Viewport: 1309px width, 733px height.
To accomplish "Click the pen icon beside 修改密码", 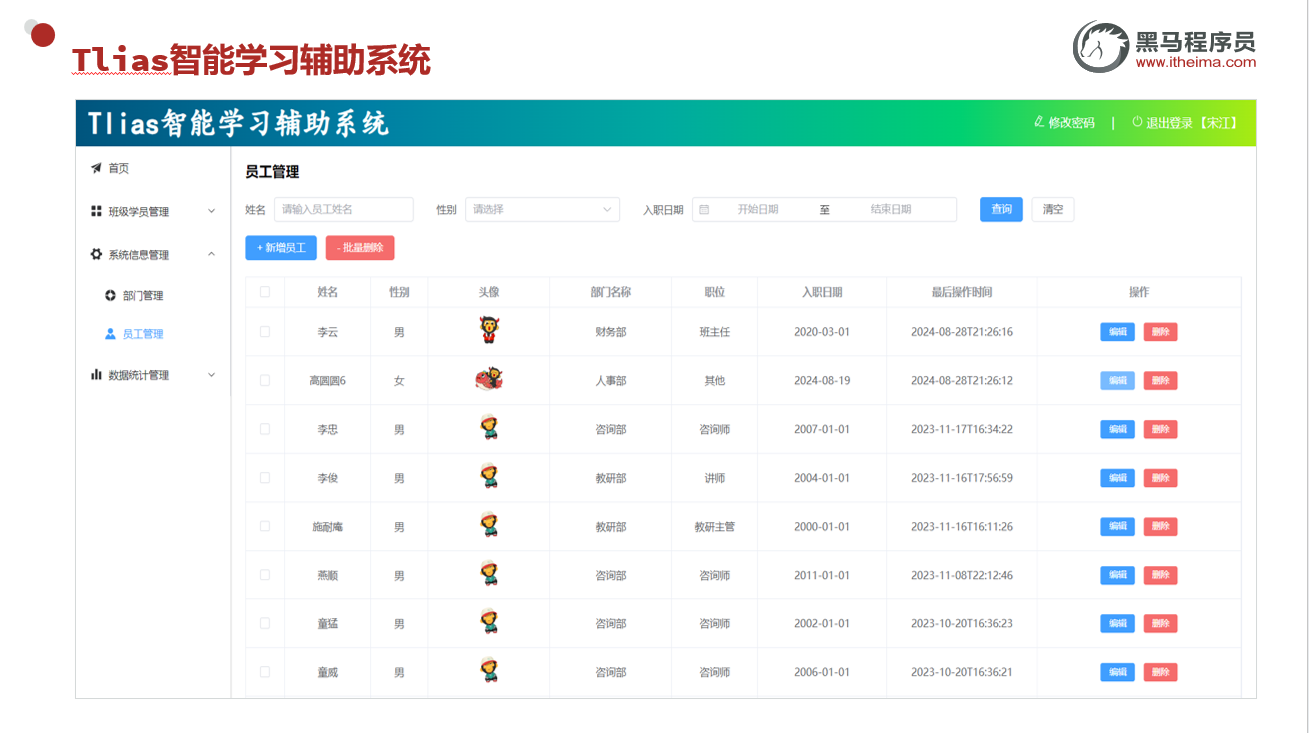I will (1037, 122).
